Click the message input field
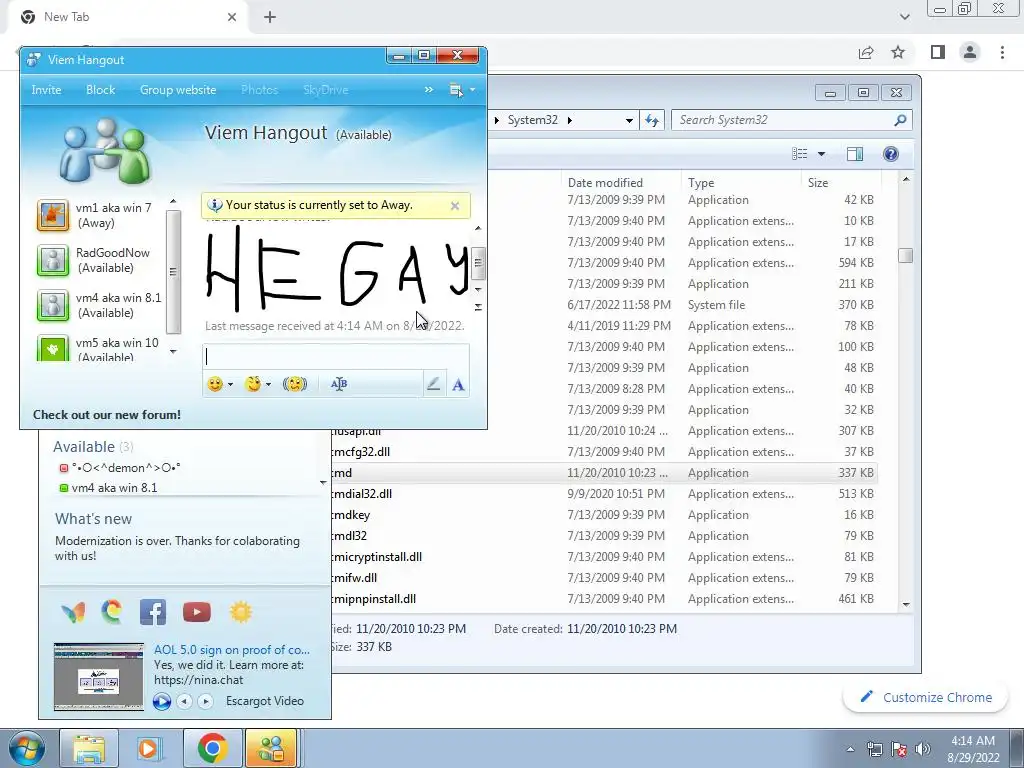 [x=336, y=357]
